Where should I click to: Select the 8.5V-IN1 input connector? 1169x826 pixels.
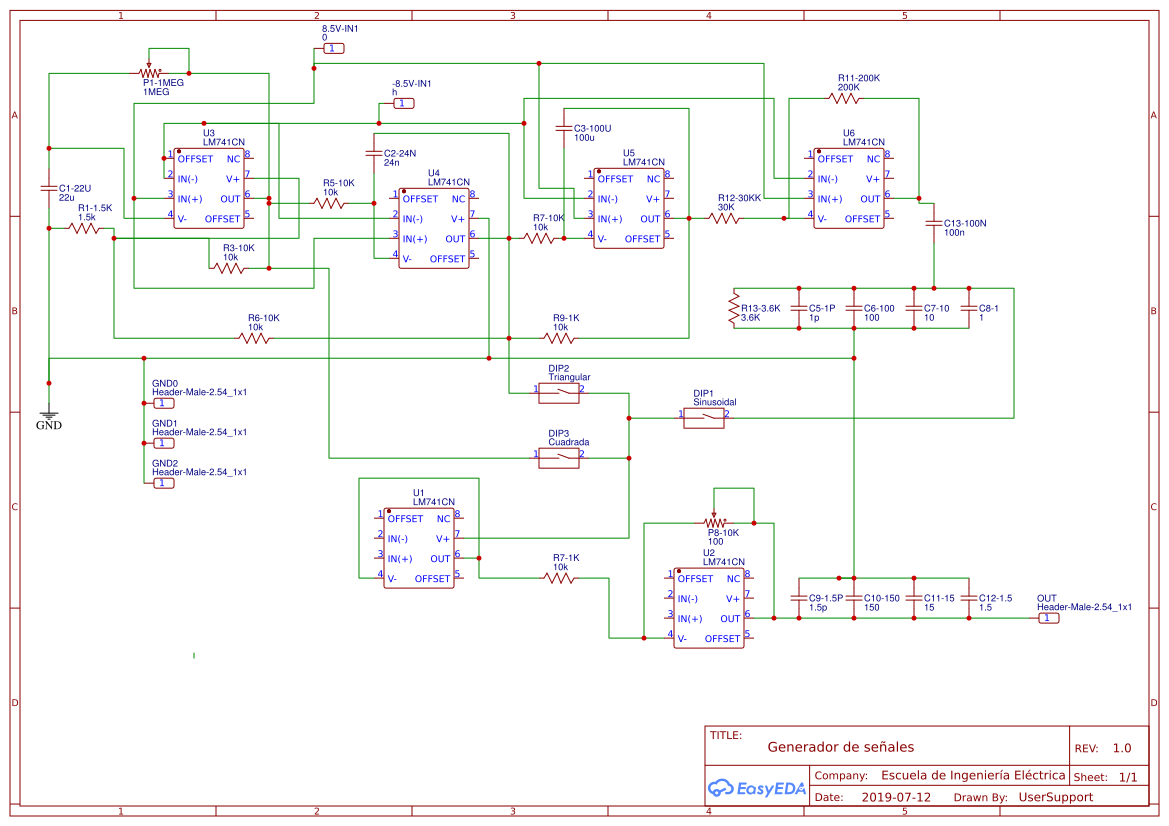[333, 48]
